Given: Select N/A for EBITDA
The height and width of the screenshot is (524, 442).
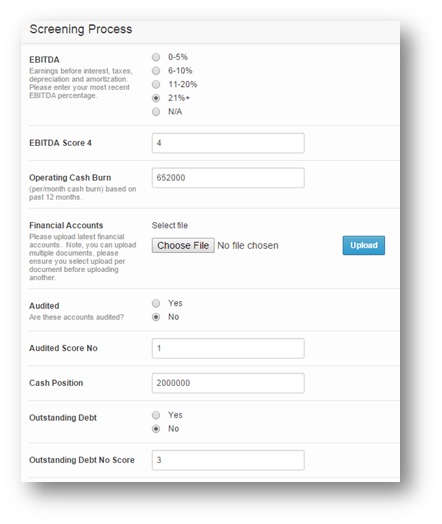Looking at the screenshot, I should (x=156, y=112).
